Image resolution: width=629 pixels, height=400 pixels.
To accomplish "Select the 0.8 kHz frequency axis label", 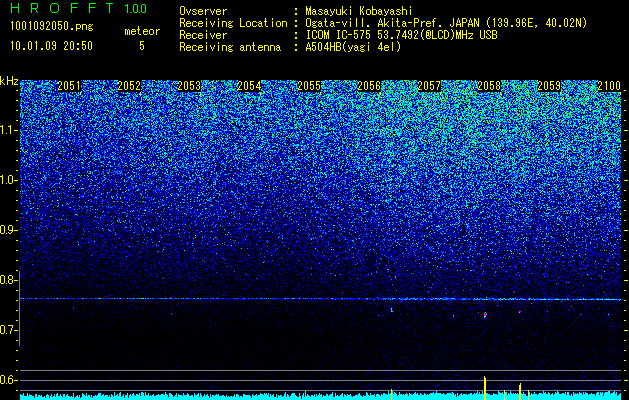I will pos(9,280).
